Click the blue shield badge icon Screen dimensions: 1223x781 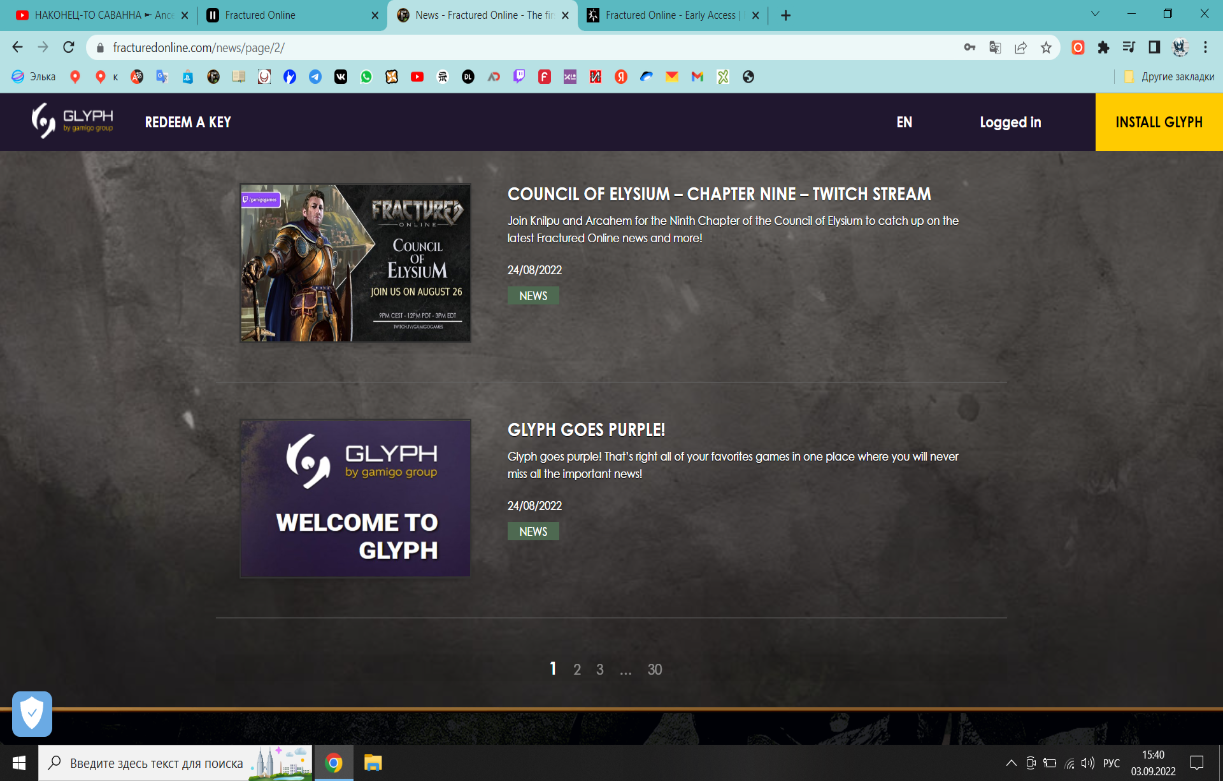pyautogui.click(x=32, y=714)
